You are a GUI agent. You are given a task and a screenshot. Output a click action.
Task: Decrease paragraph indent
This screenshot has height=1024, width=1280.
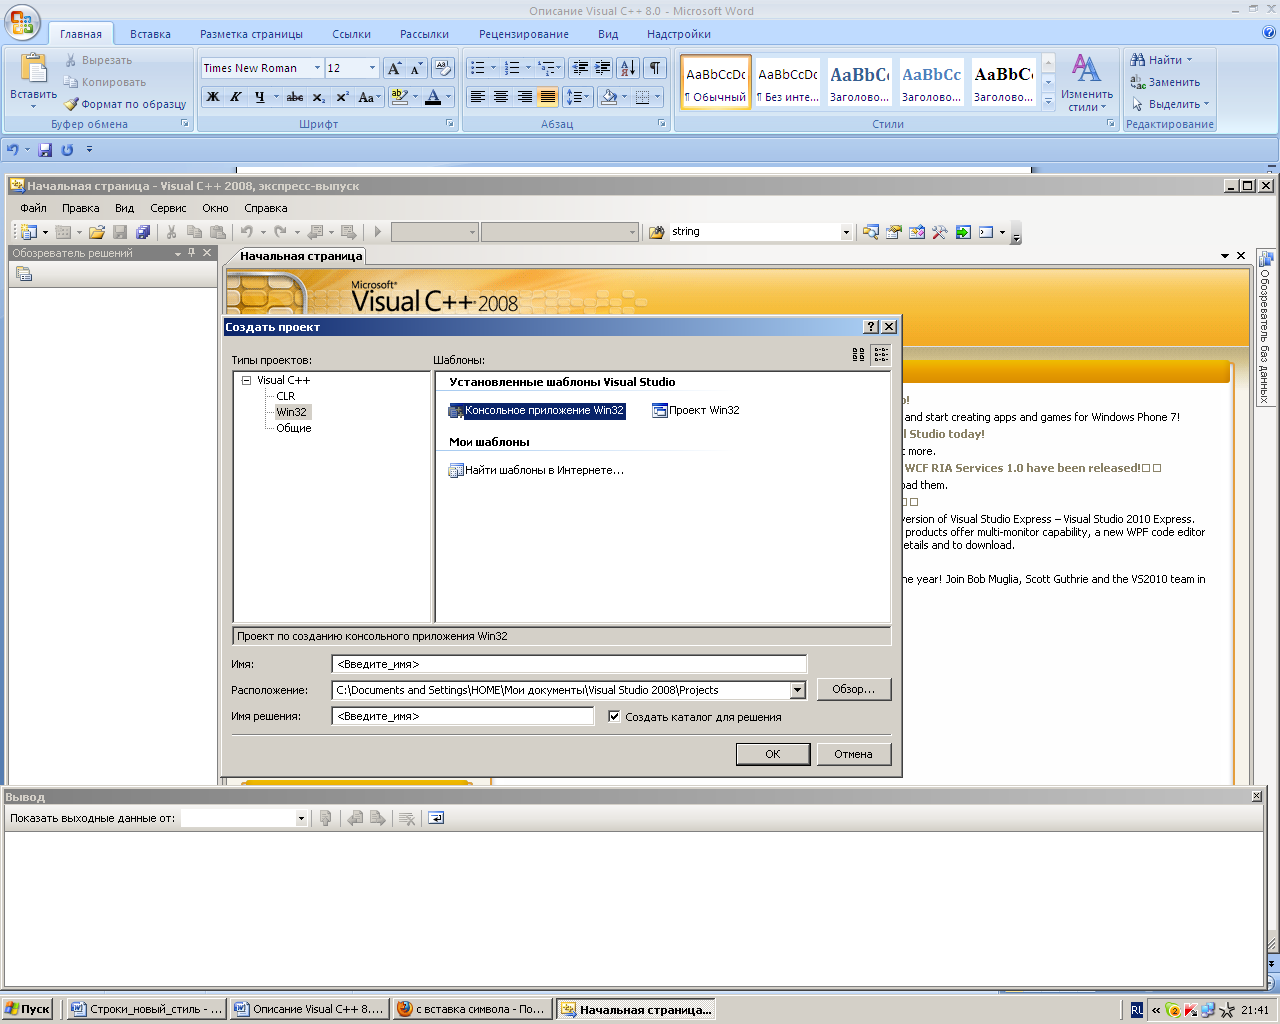point(580,68)
